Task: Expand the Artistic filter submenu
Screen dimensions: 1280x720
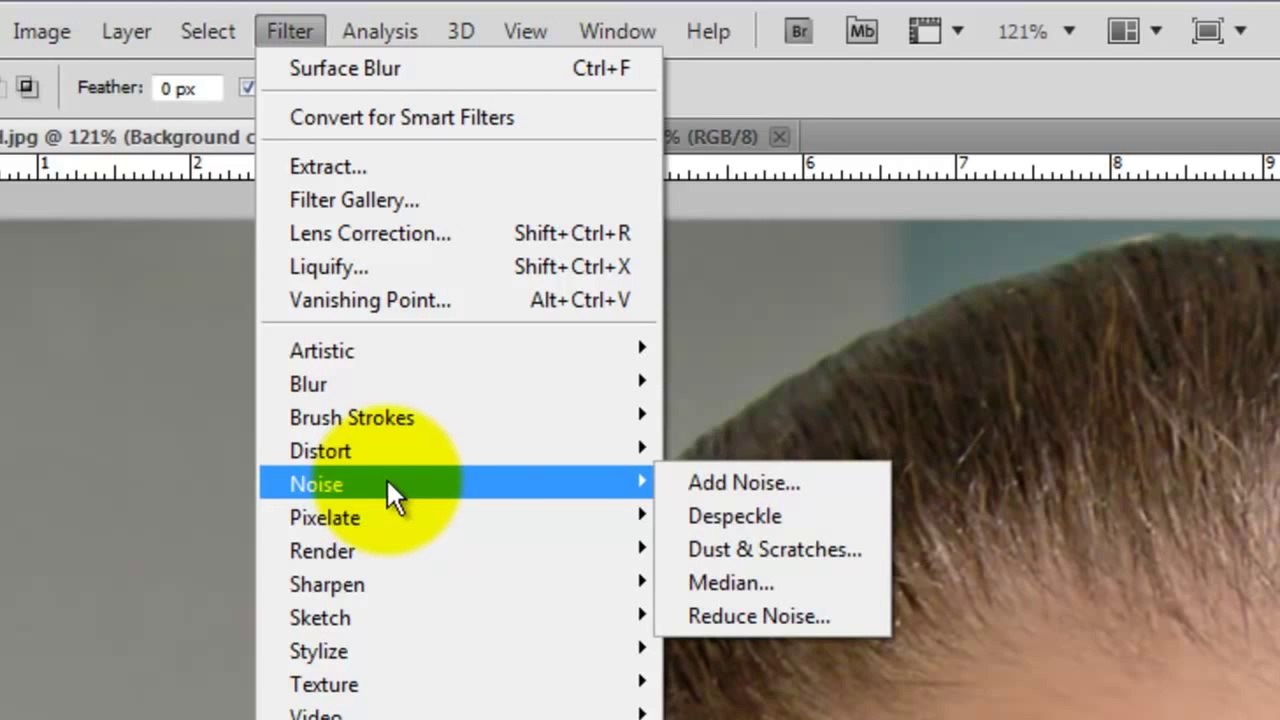Action: coord(459,351)
